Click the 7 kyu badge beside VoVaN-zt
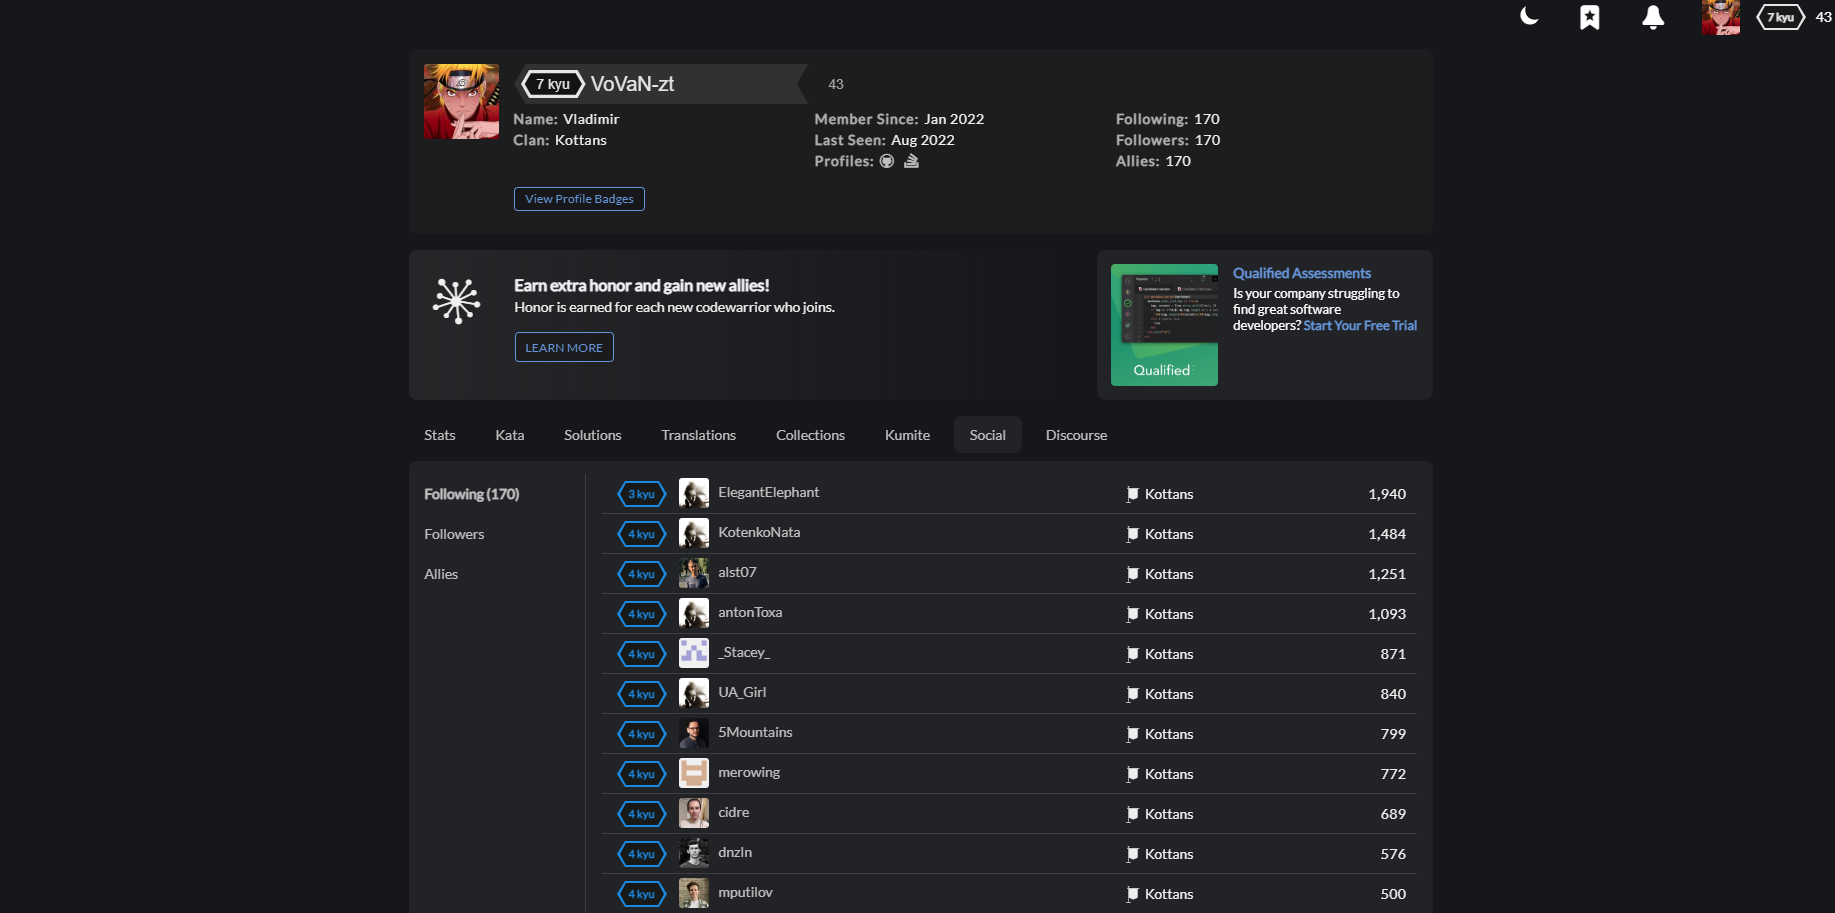1835x913 pixels. [553, 84]
